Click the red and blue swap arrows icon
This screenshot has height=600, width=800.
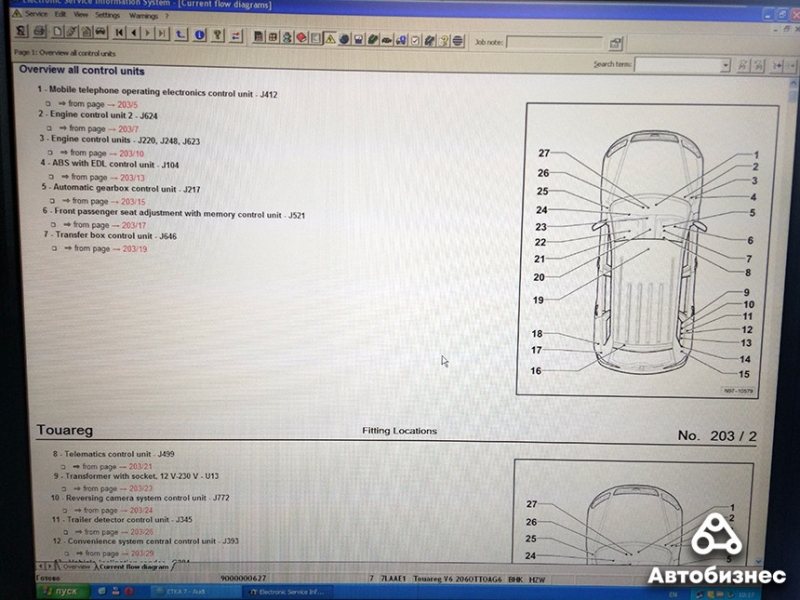[x=236, y=36]
